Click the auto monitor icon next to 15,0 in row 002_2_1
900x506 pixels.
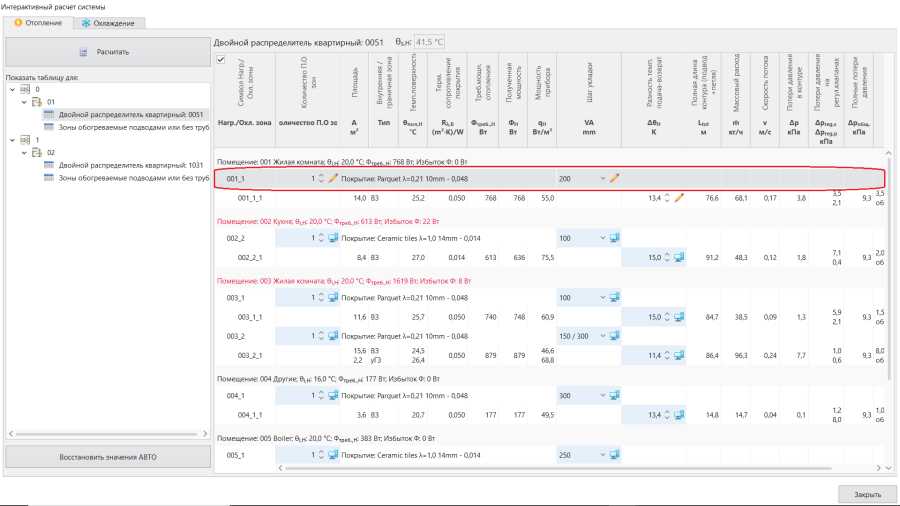point(679,258)
